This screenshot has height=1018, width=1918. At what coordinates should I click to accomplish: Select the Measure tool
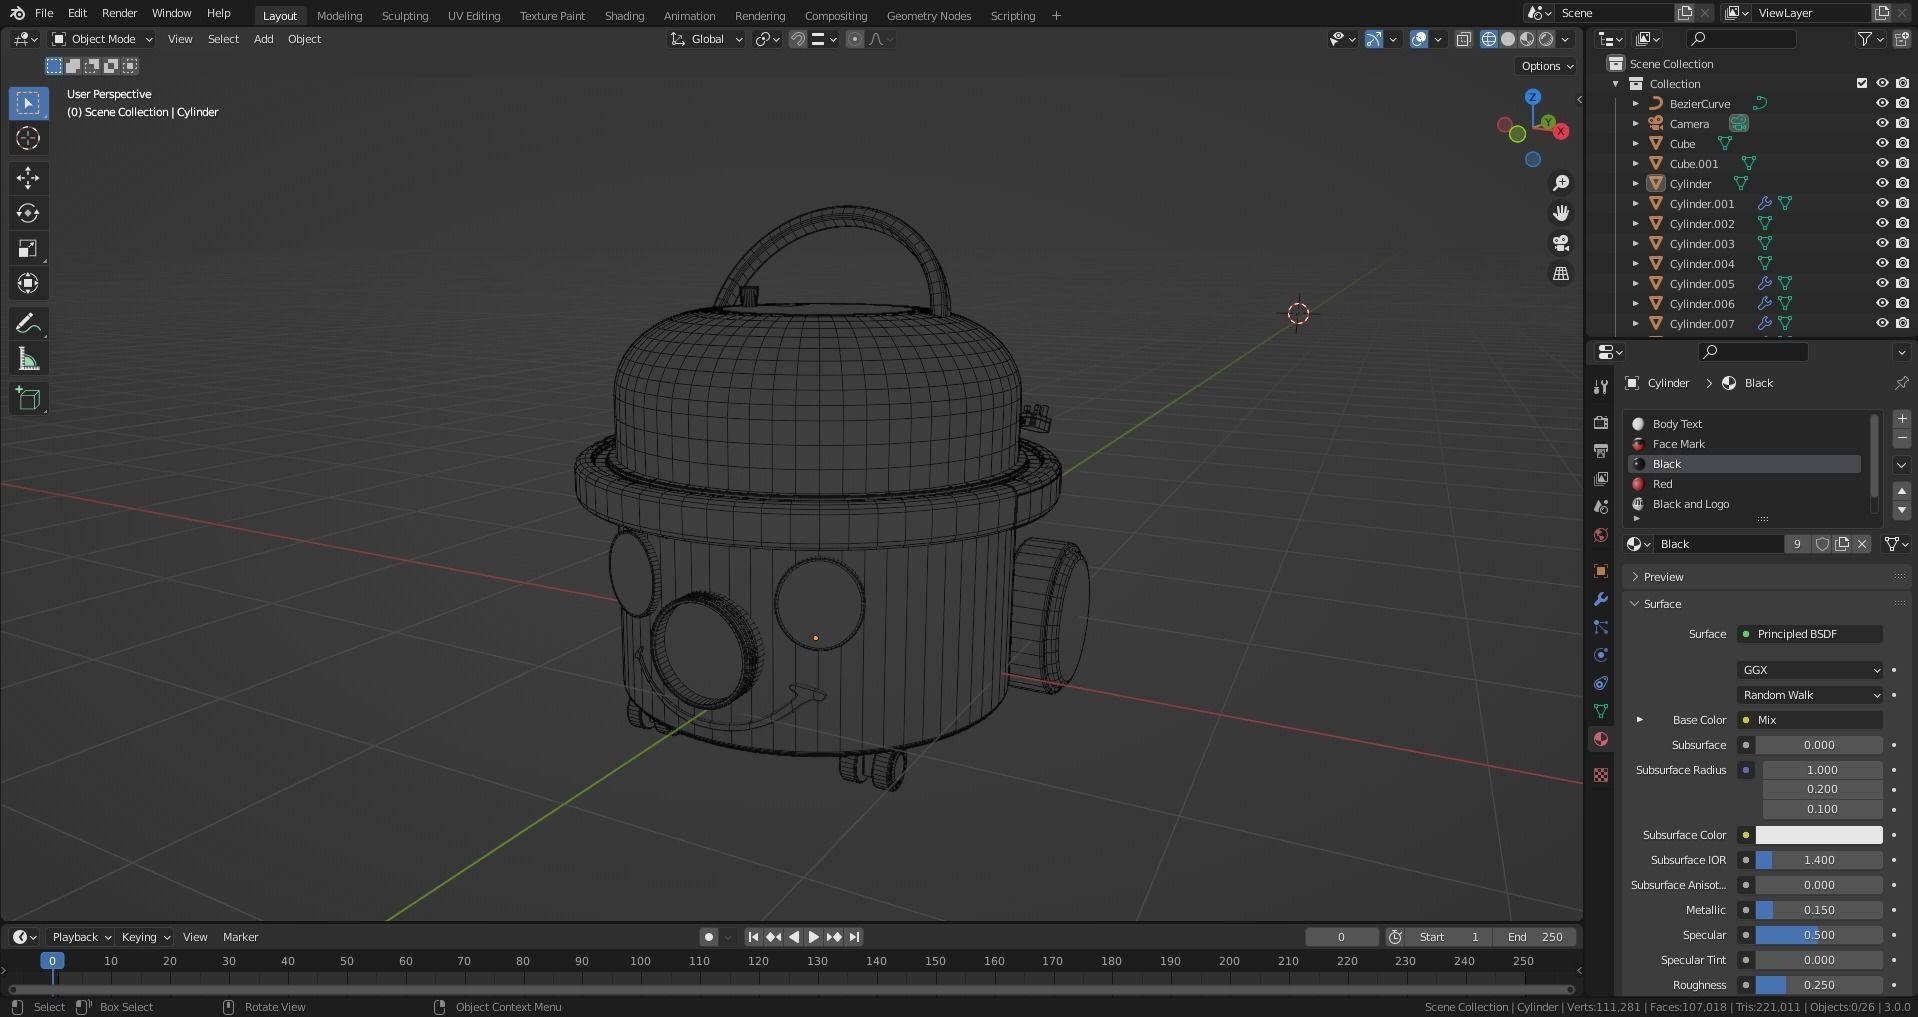[28, 359]
